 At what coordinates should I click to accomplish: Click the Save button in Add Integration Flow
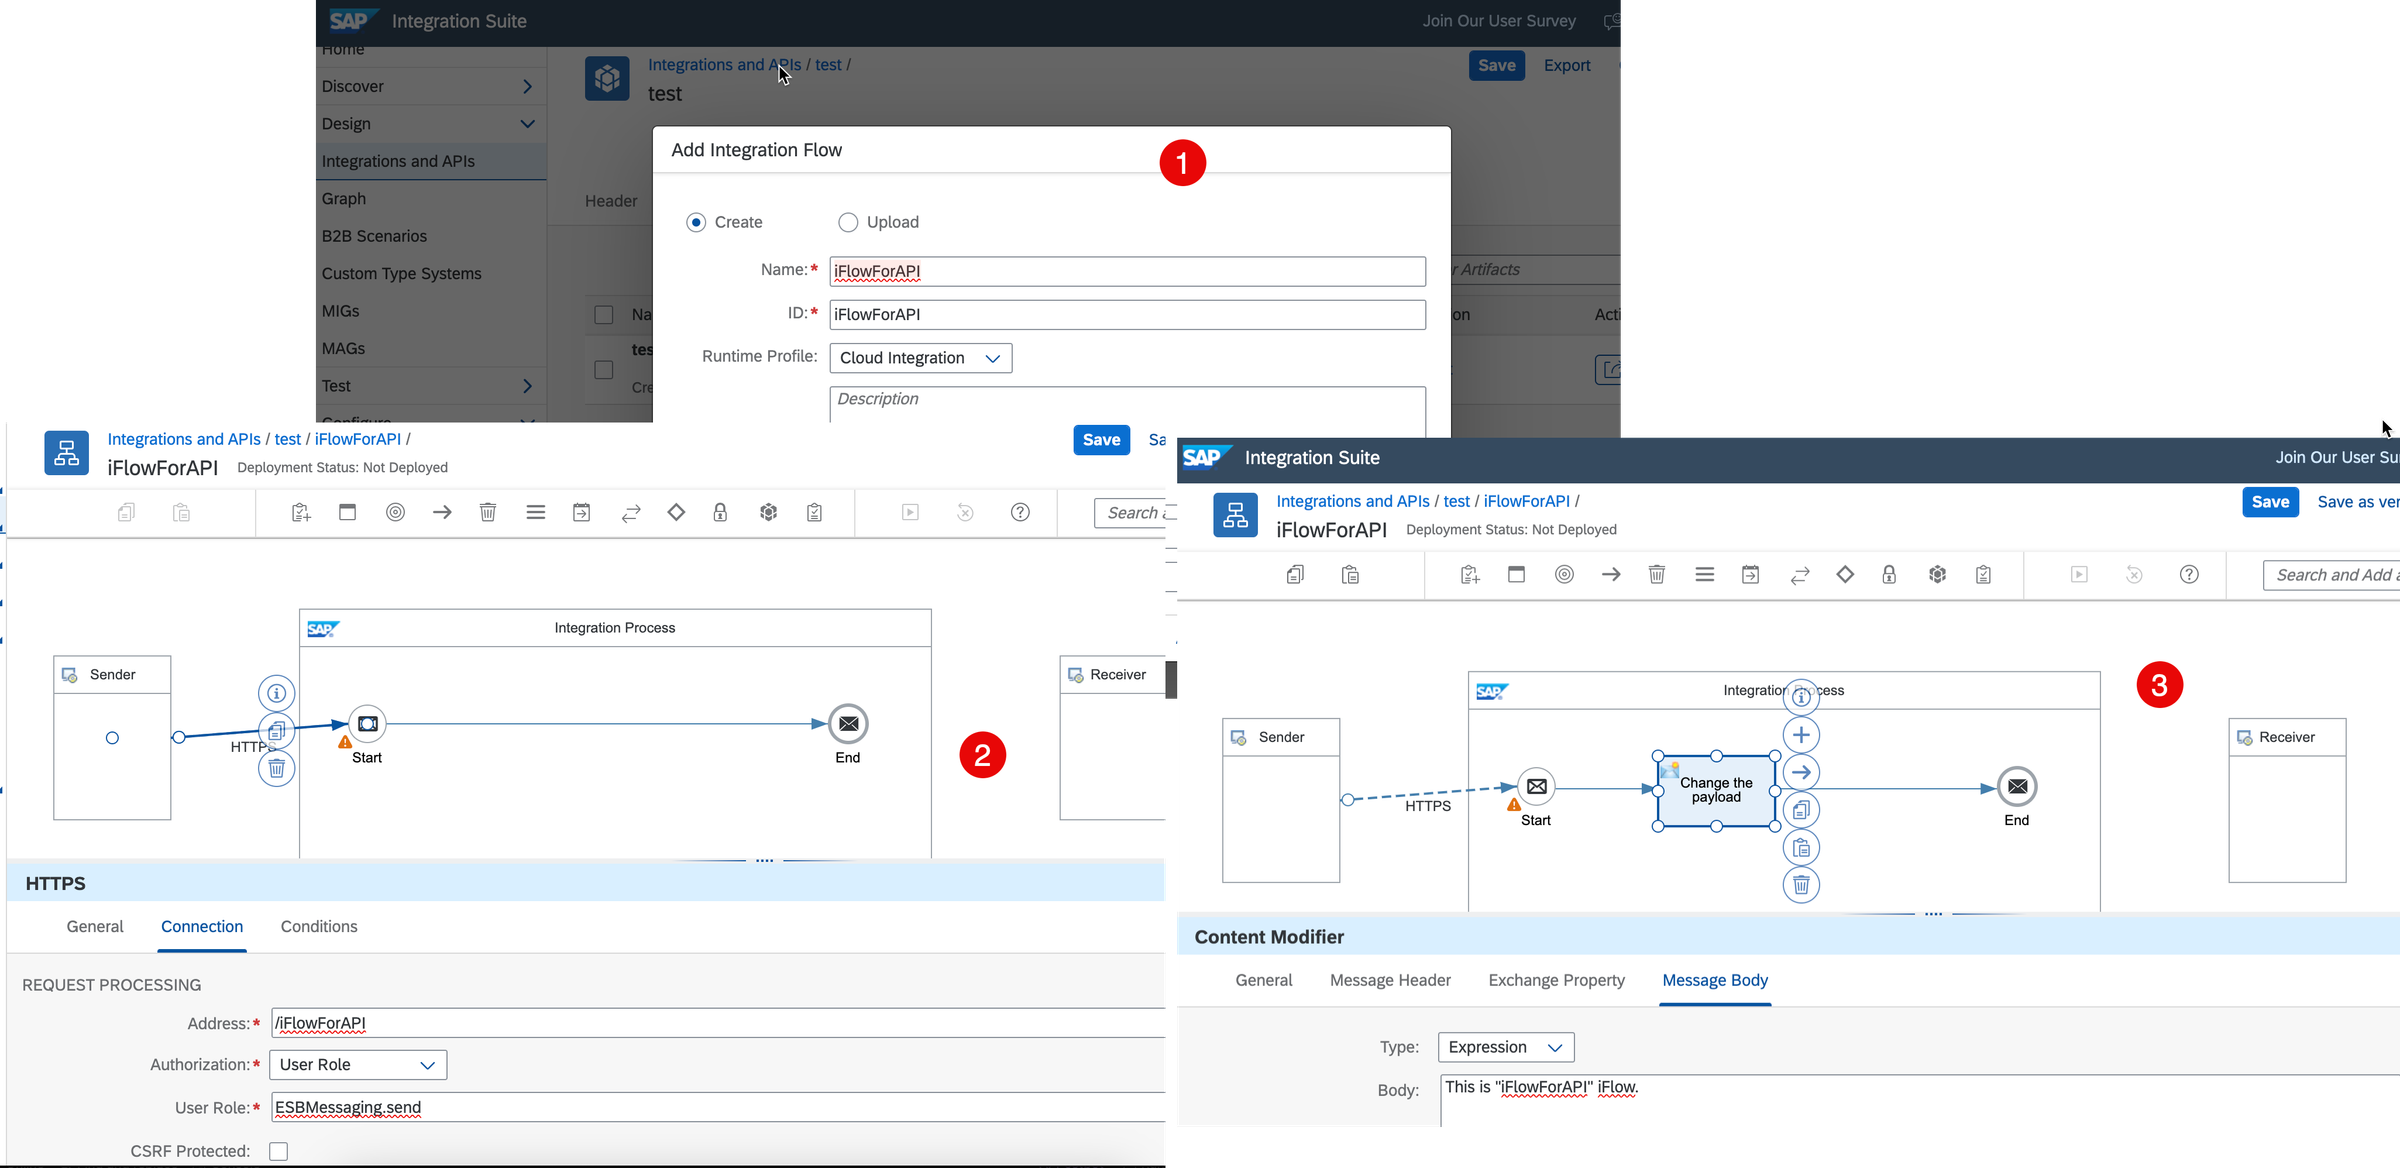pyautogui.click(x=1101, y=440)
